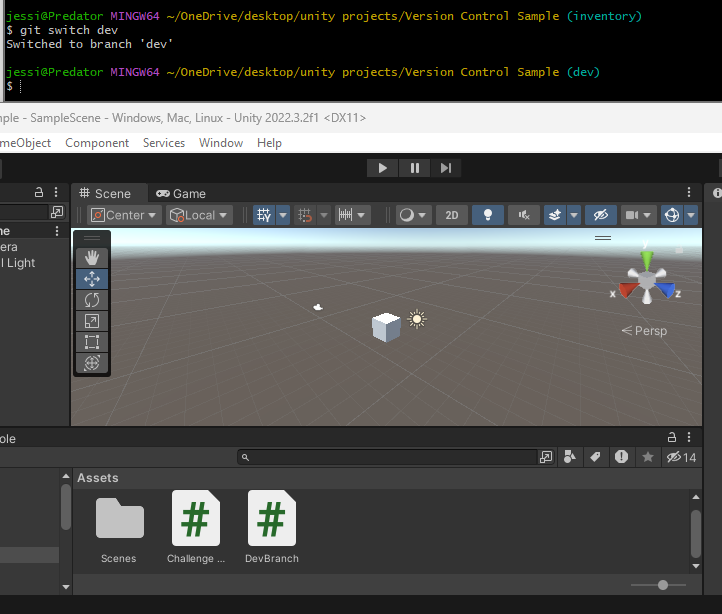The height and width of the screenshot is (614, 722).
Task: Select the Rotate tool
Action: (92, 300)
